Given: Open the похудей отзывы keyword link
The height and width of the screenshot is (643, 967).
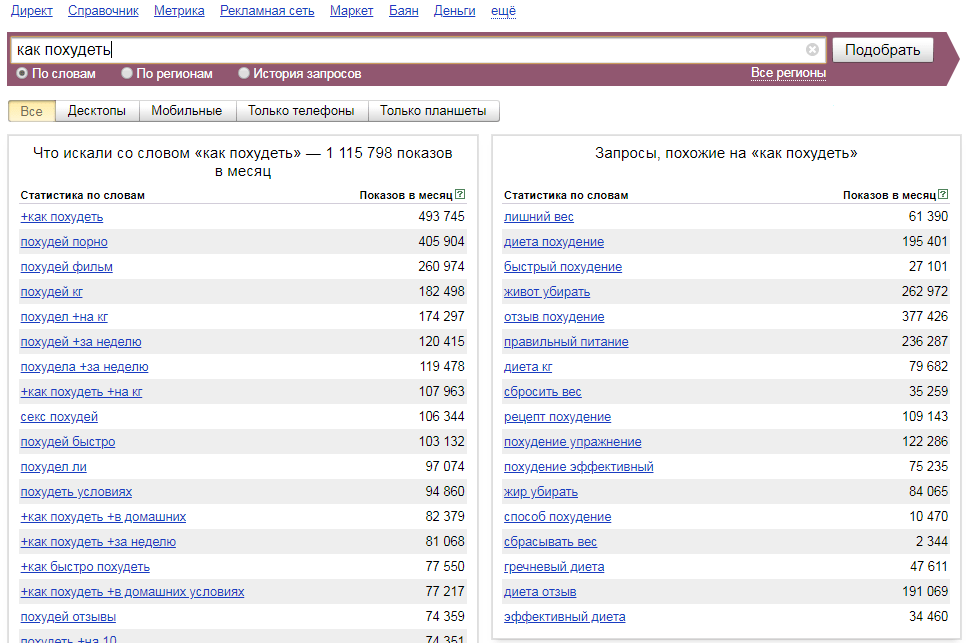Looking at the screenshot, I should coord(68,616).
